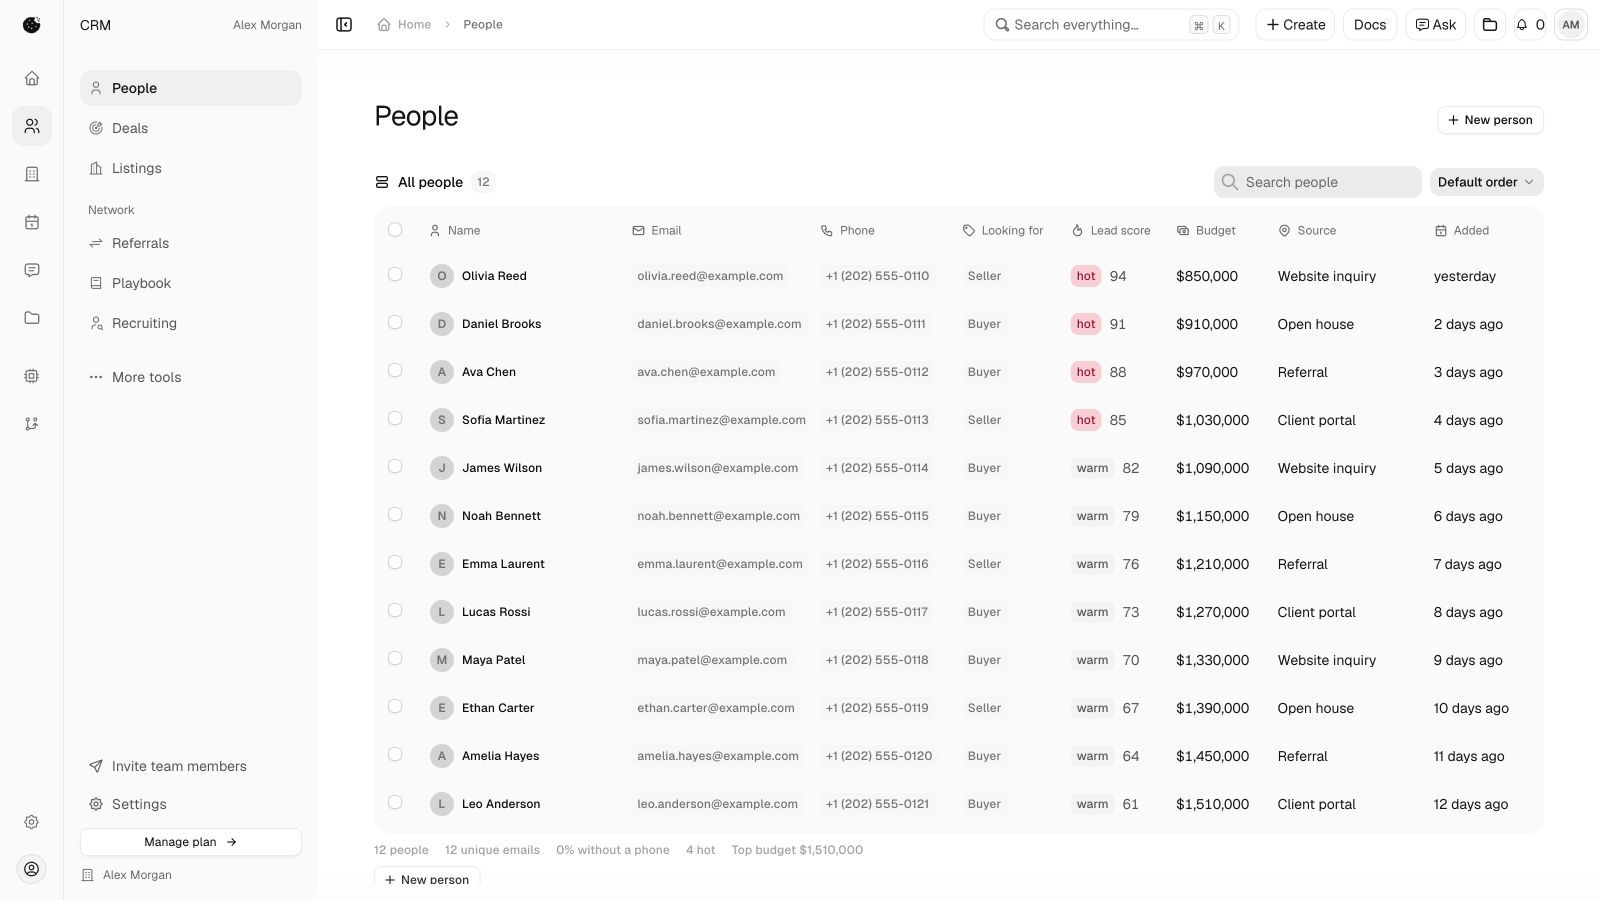The image size is (1600, 900).
Task: Click the user profile circle icon in rail
Action: pyautogui.click(x=32, y=869)
